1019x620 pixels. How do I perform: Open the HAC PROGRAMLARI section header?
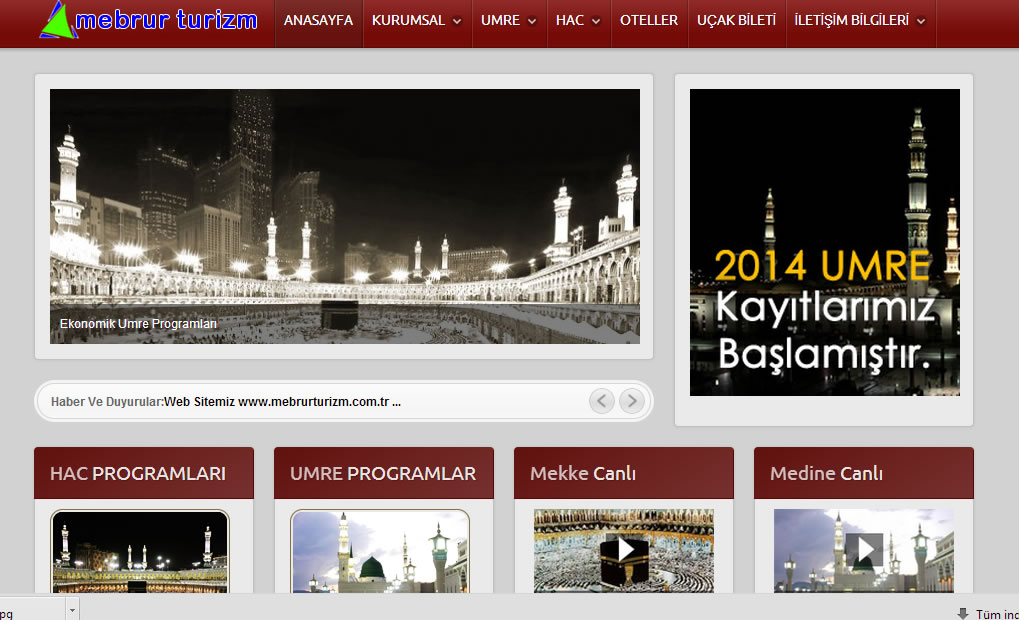click(138, 473)
